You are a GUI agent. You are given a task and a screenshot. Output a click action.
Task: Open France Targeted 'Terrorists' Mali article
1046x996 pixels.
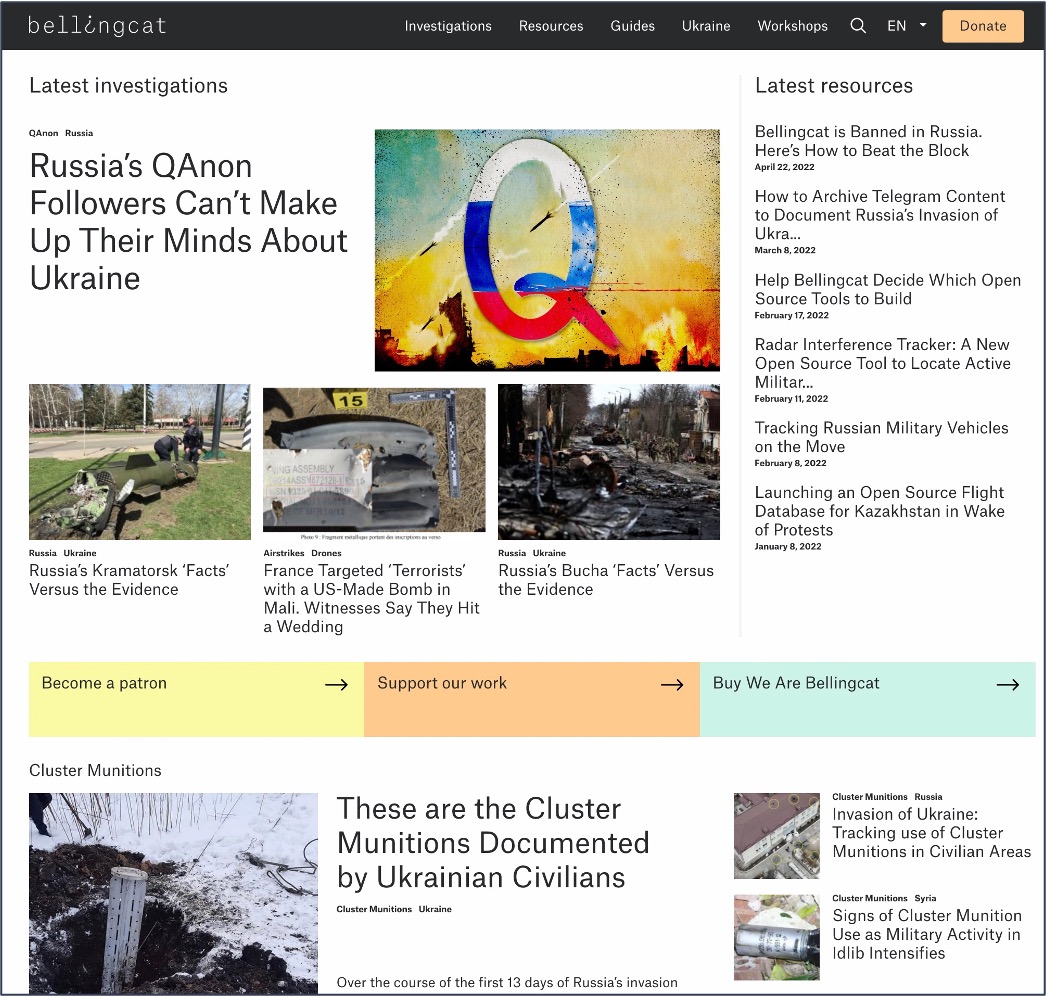pyautogui.click(x=372, y=598)
